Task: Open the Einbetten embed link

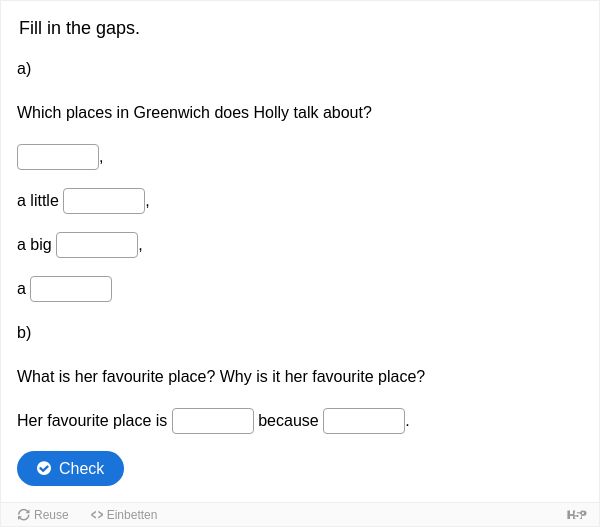Action: click(124, 515)
